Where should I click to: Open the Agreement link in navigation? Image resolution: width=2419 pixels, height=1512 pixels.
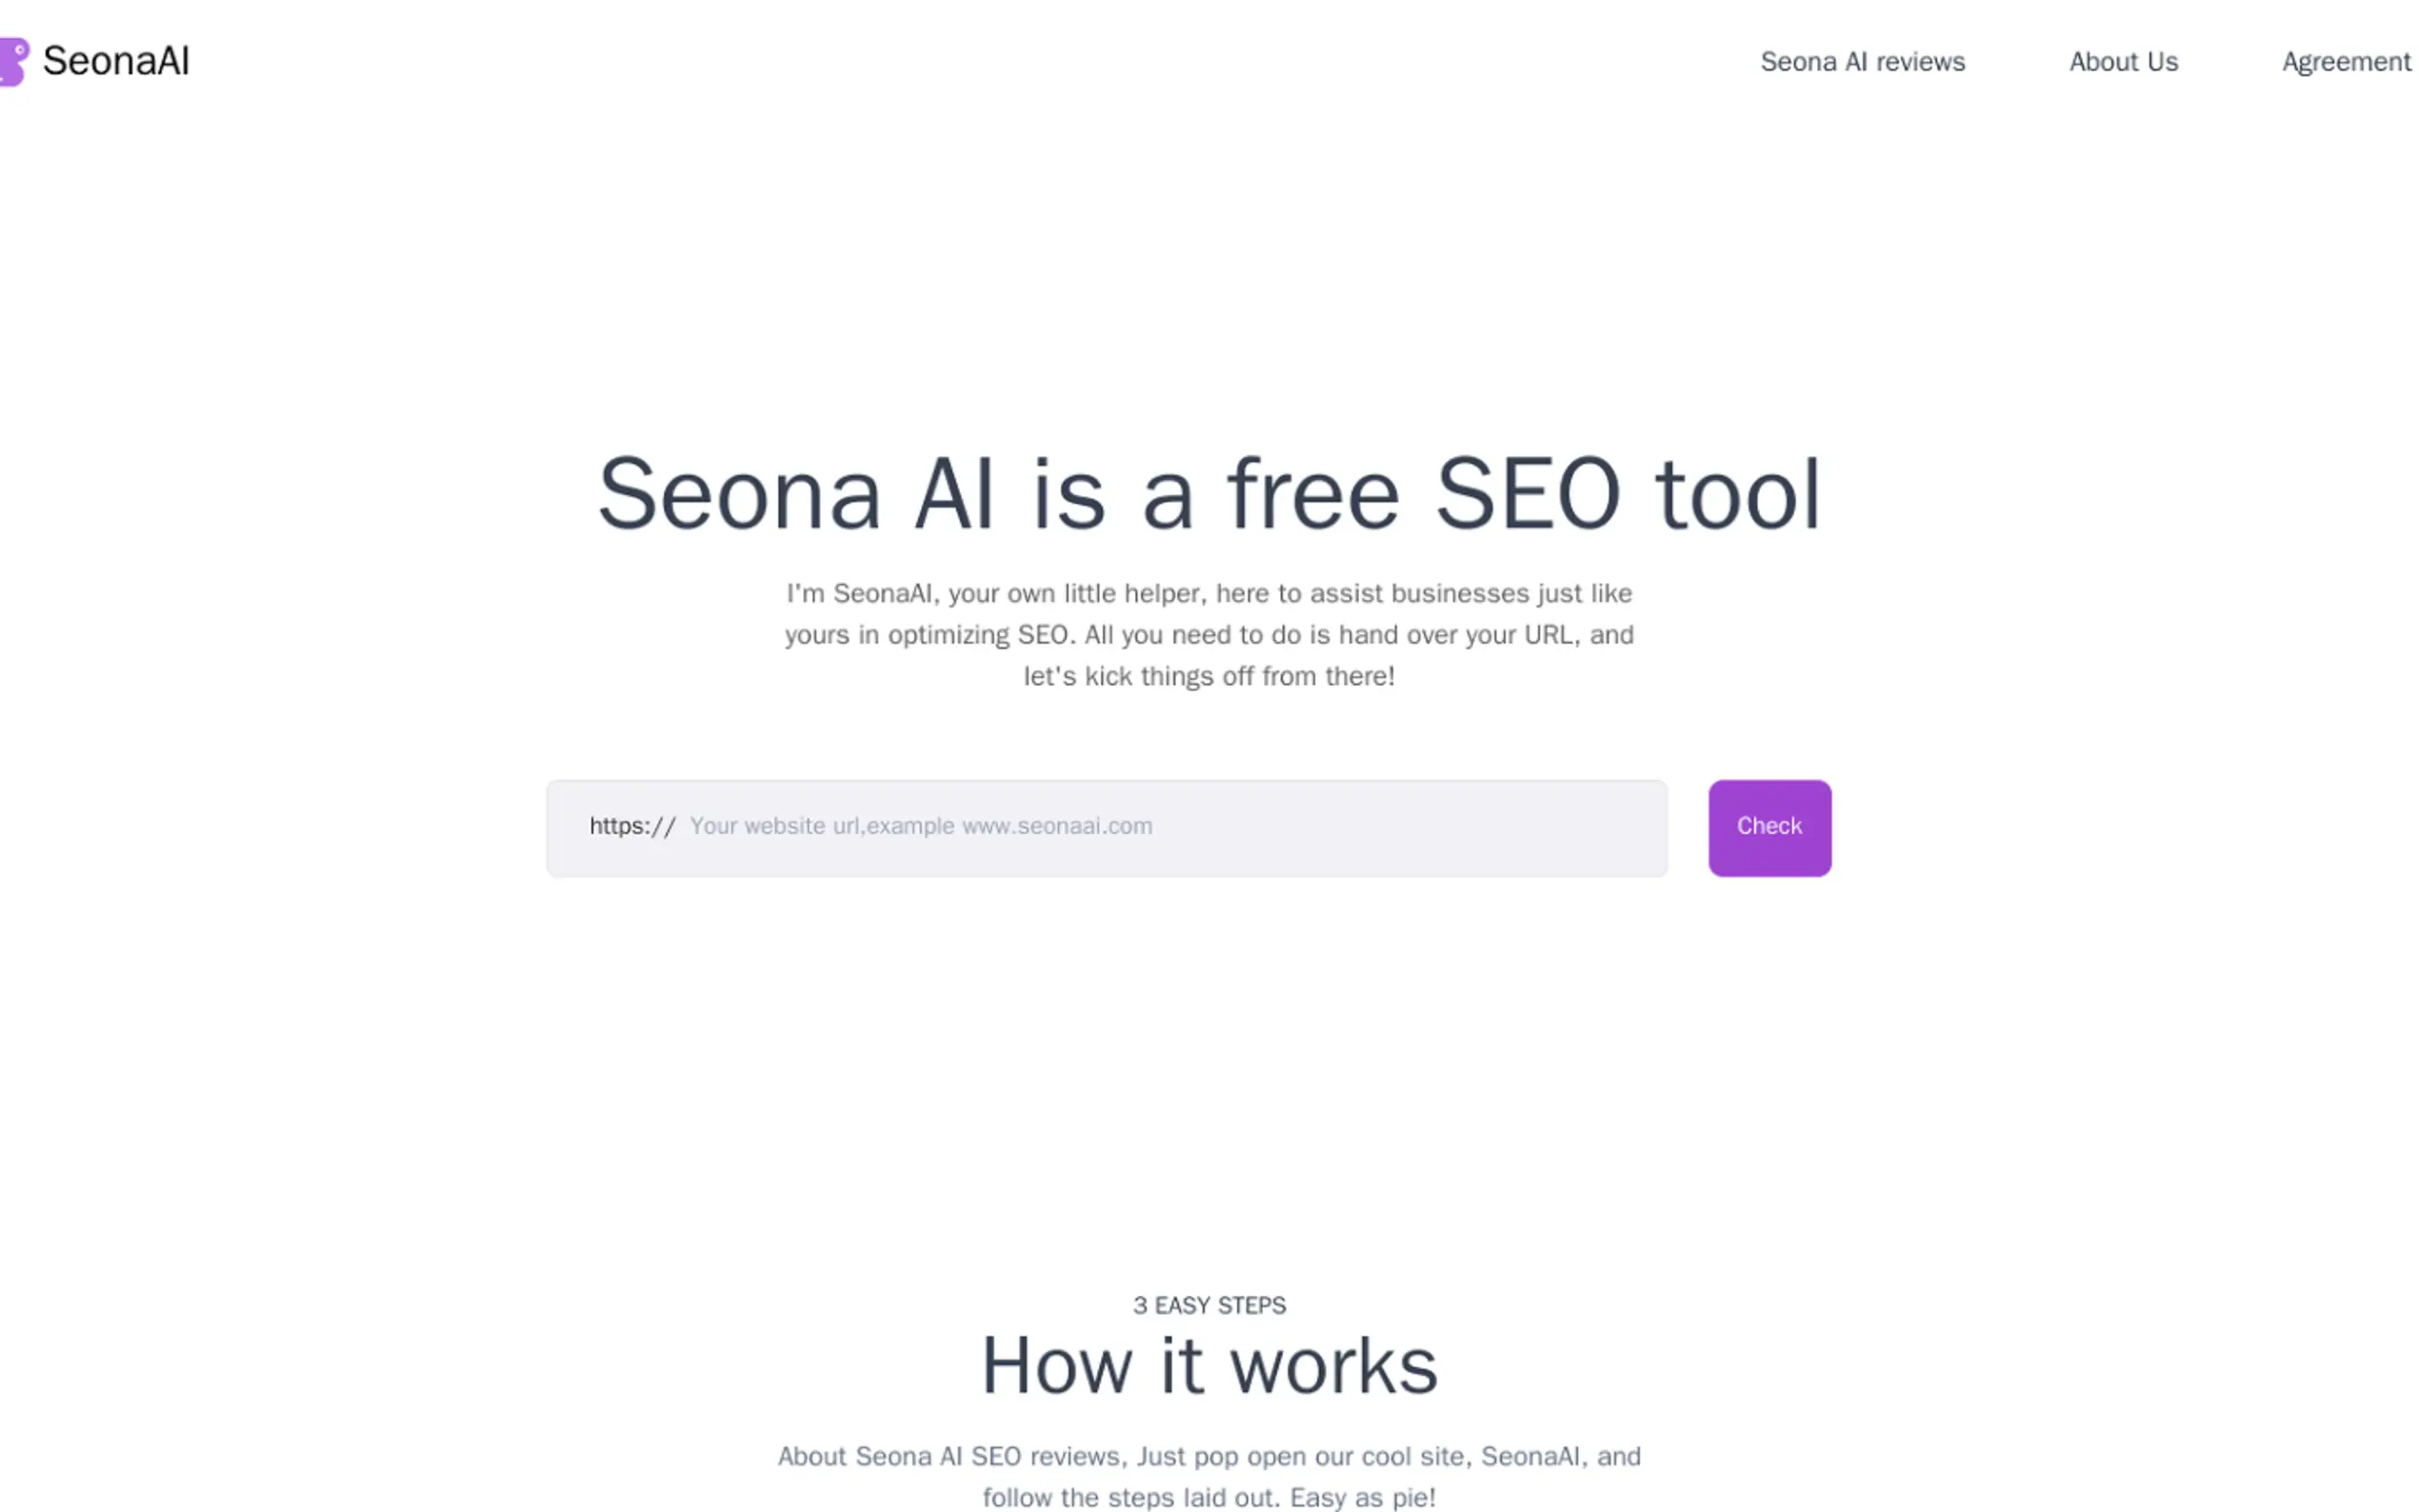[2345, 62]
